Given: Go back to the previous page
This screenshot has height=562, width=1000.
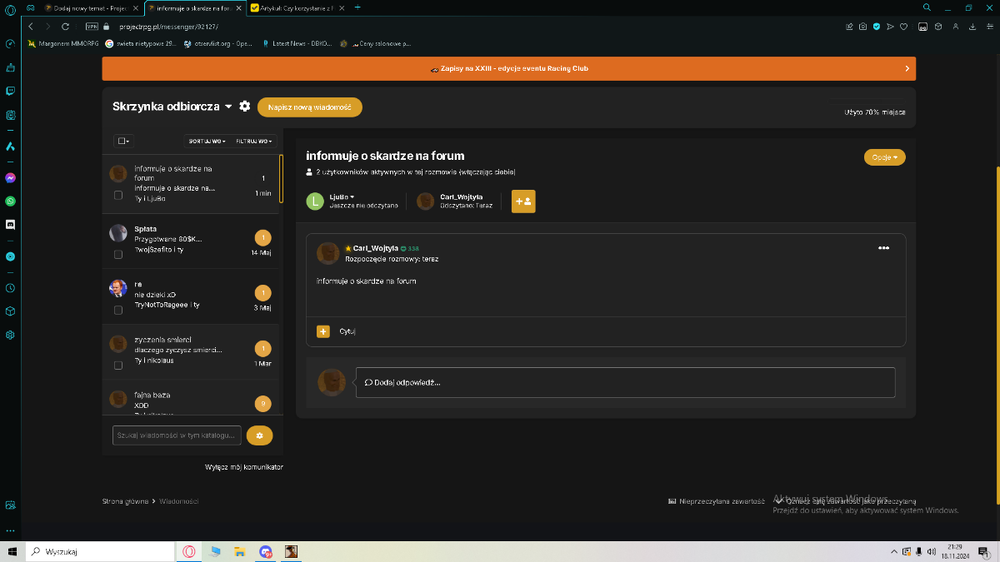Looking at the screenshot, I should (31, 27).
